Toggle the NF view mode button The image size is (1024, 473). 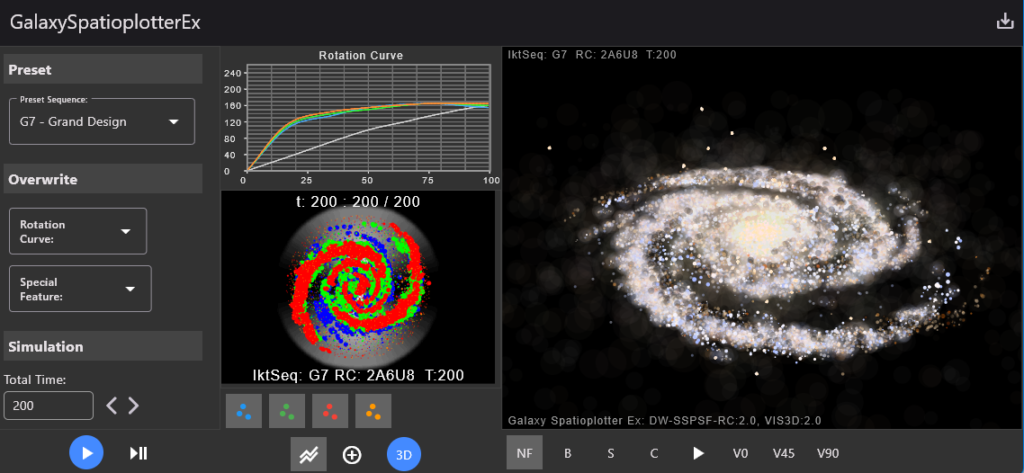tap(524, 453)
